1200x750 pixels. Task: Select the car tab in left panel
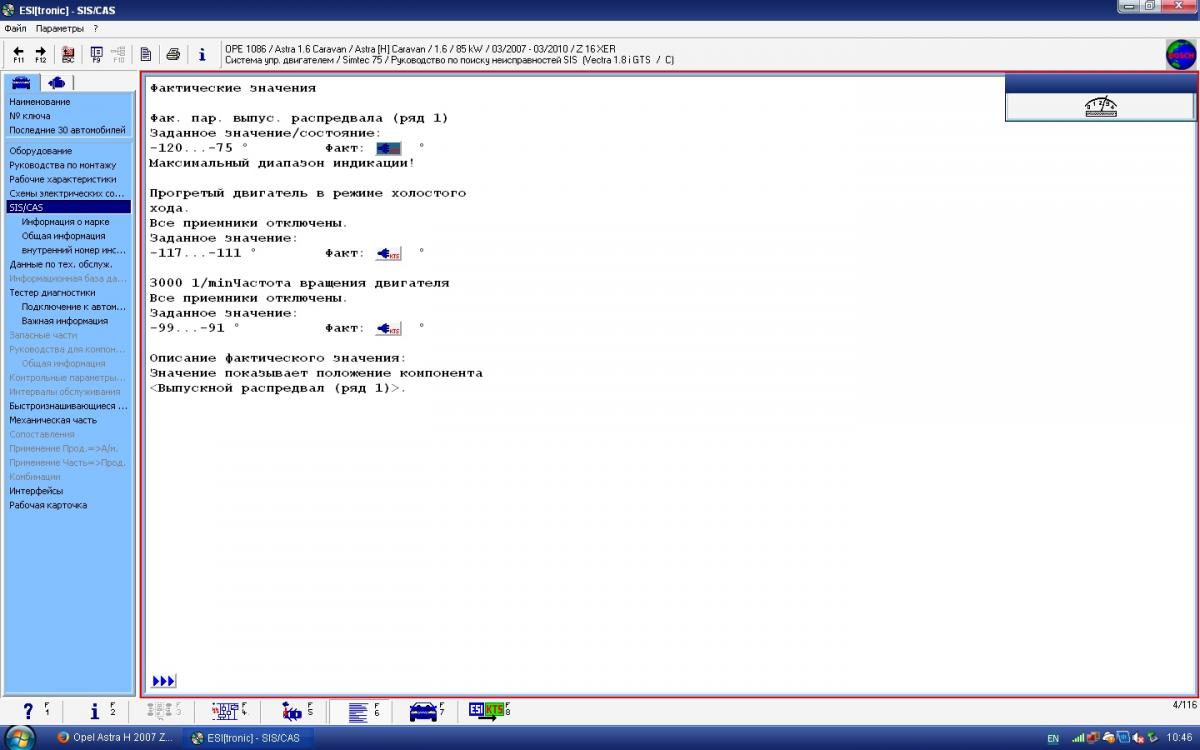[21, 82]
